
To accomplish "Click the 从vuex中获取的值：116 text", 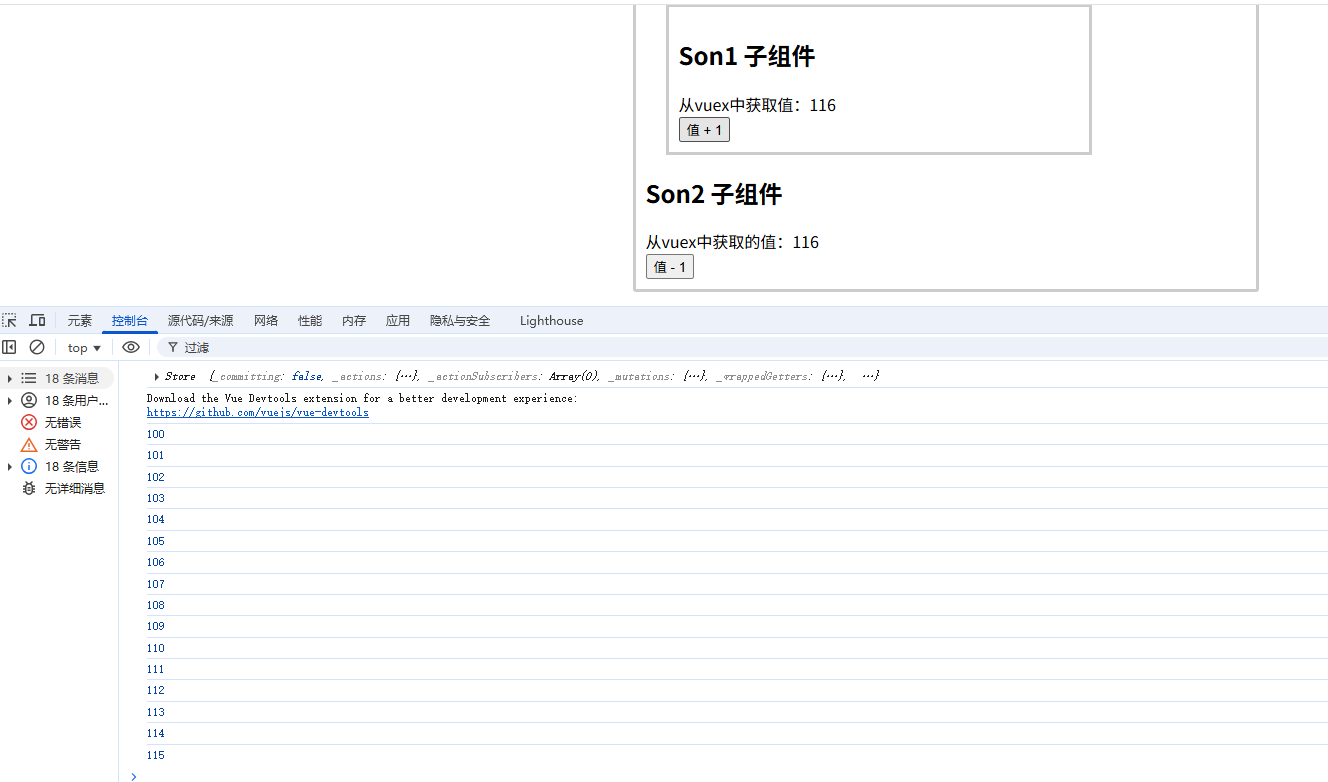I will 732,242.
